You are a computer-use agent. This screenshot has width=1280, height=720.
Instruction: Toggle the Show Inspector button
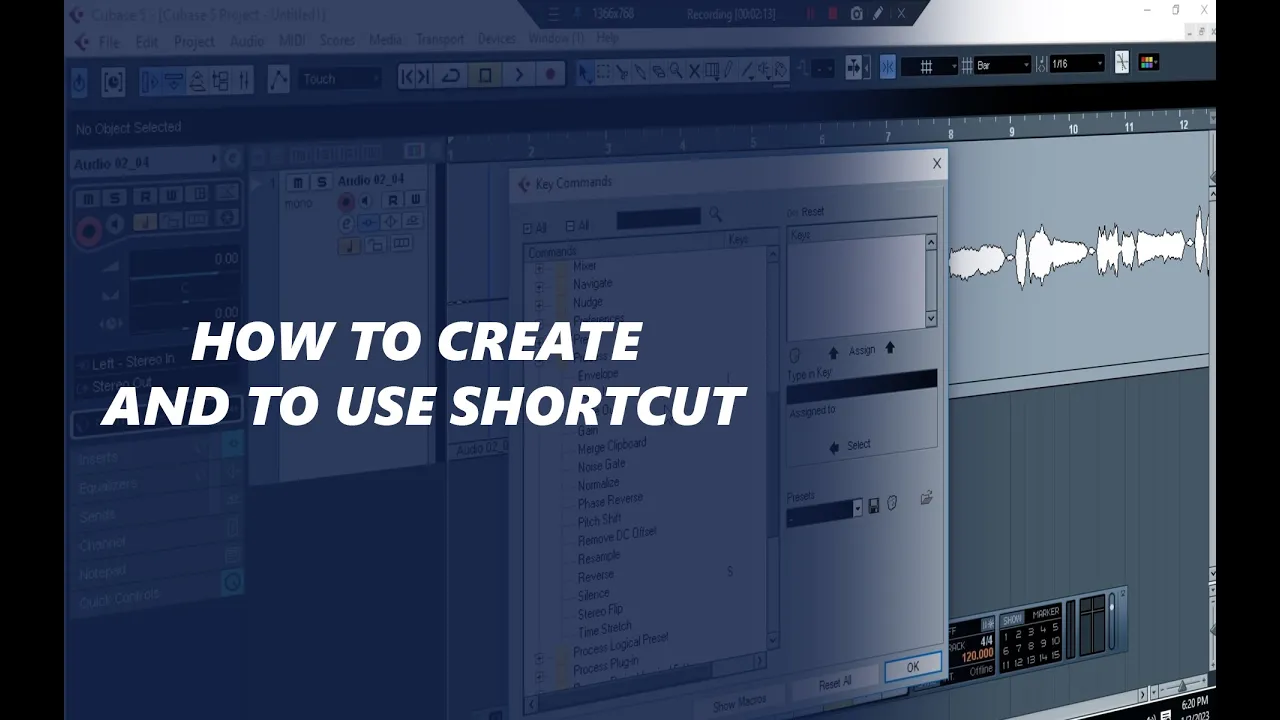coord(151,80)
